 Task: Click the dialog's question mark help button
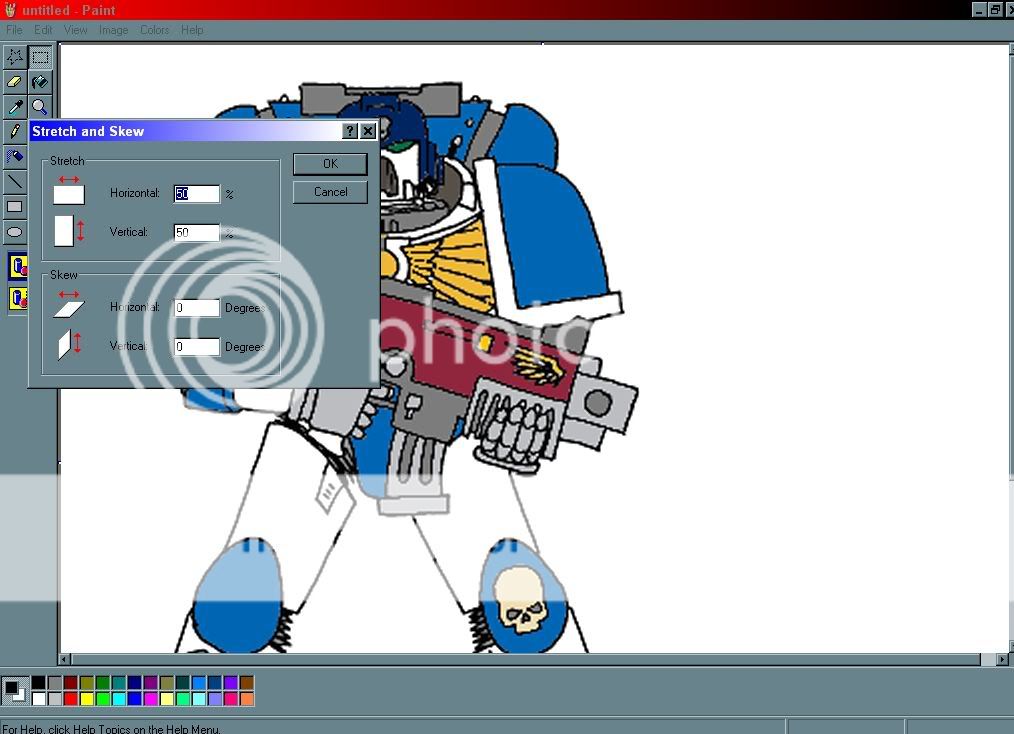click(350, 131)
